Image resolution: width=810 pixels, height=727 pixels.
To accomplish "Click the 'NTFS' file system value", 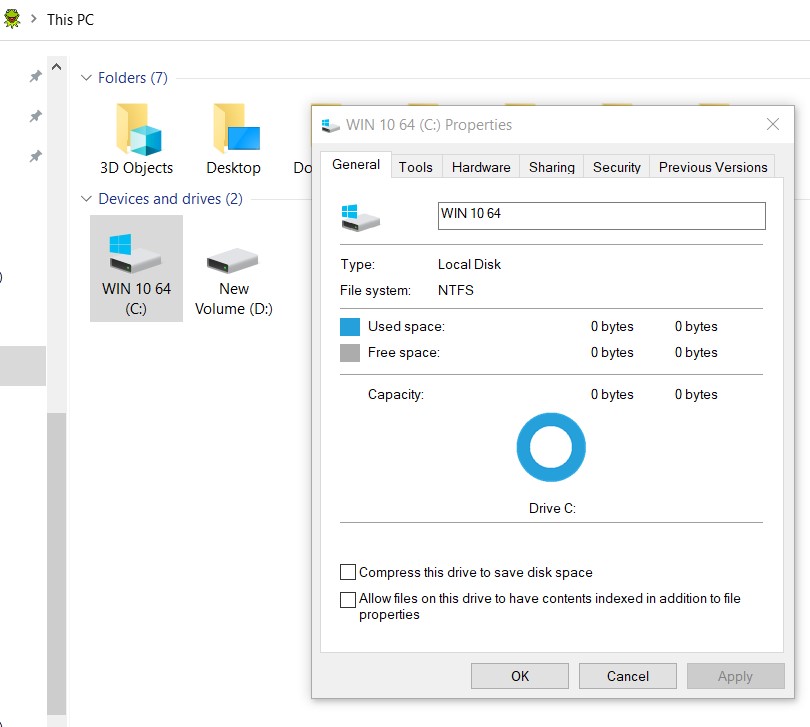I will pyautogui.click(x=456, y=290).
